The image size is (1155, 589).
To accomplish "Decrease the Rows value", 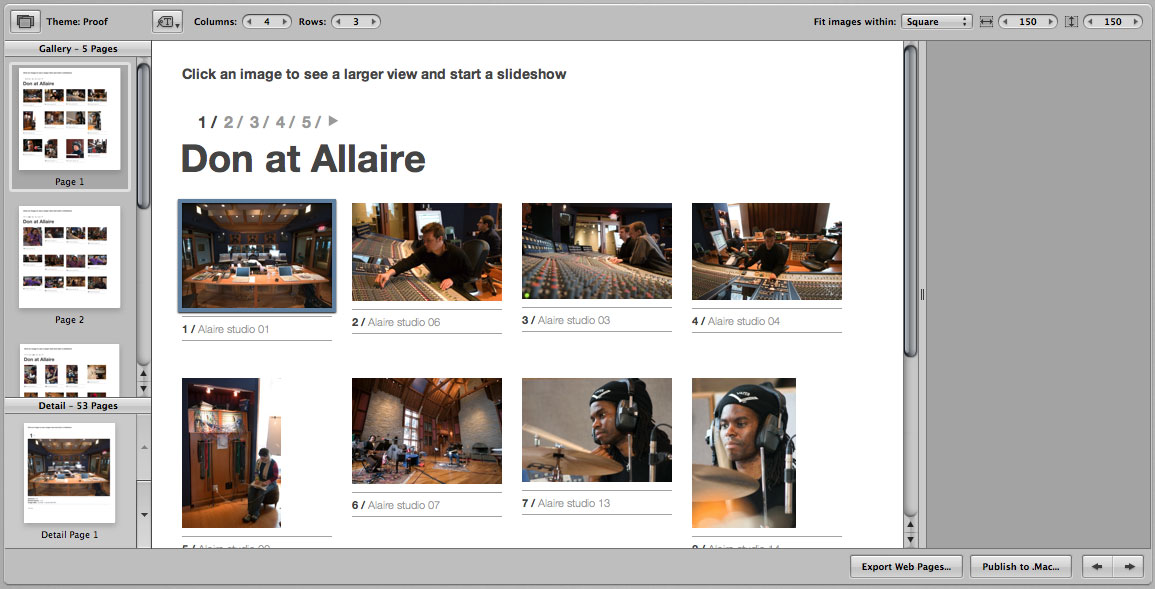I will [x=339, y=21].
